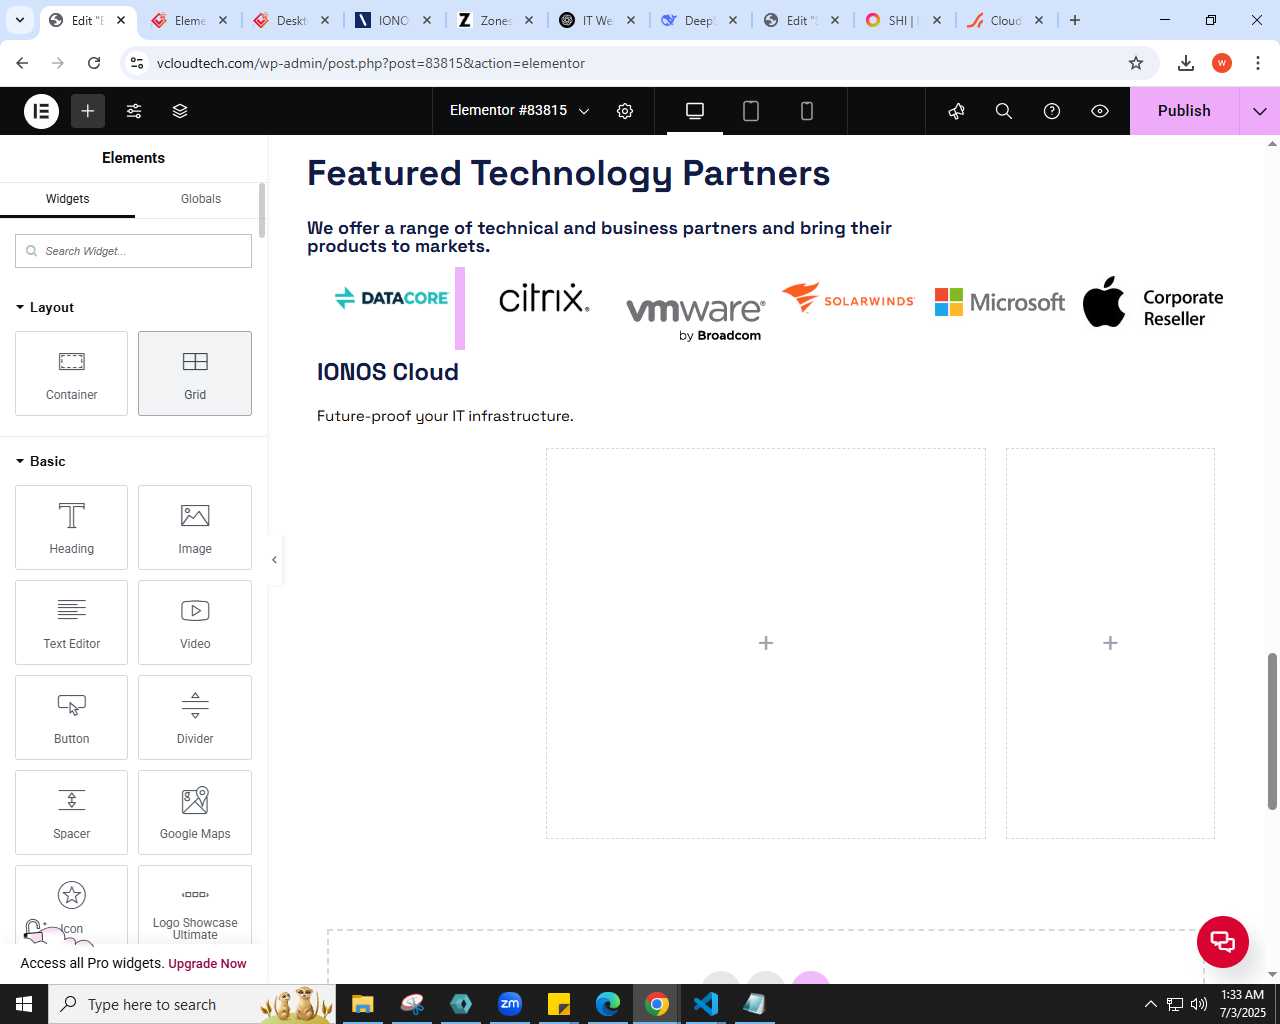The image size is (1280, 1024).
Task: Click the canvas vertical scrollbar thumb
Action: click(1272, 731)
